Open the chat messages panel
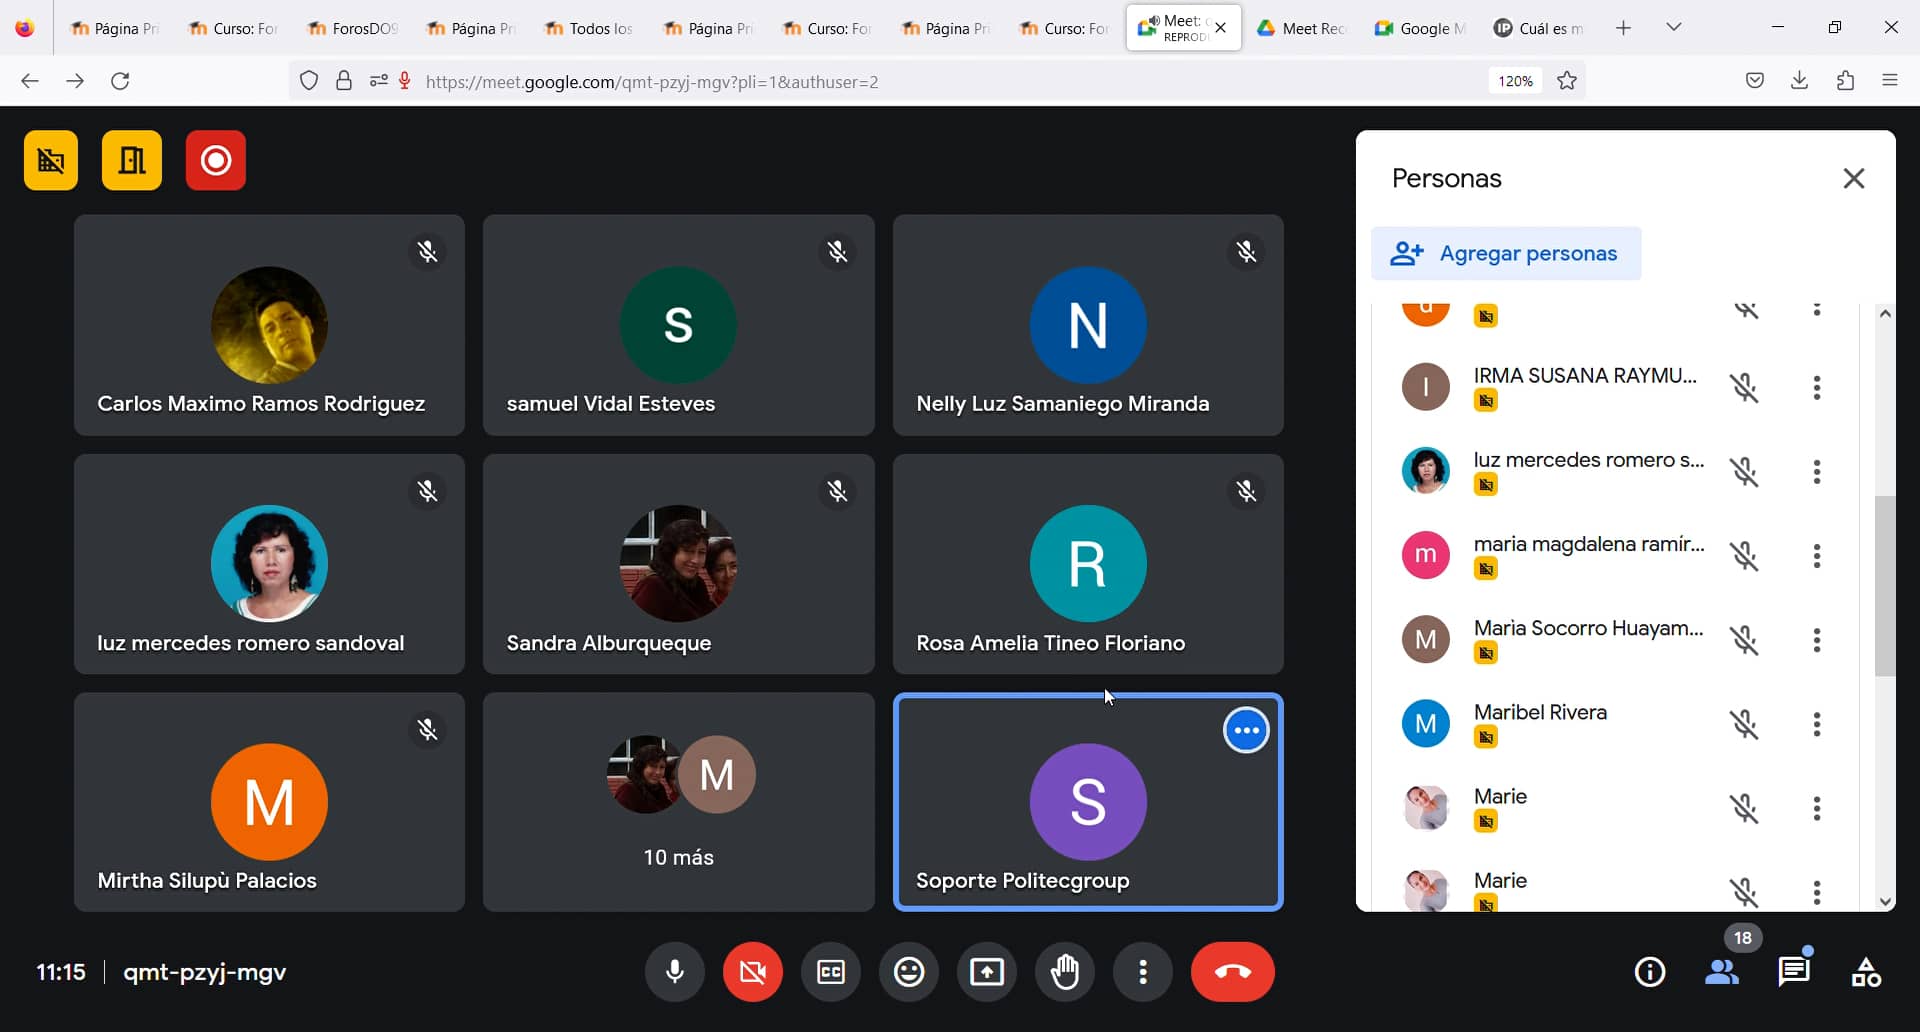The width and height of the screenshot is (1920, 1032). 1794,971
